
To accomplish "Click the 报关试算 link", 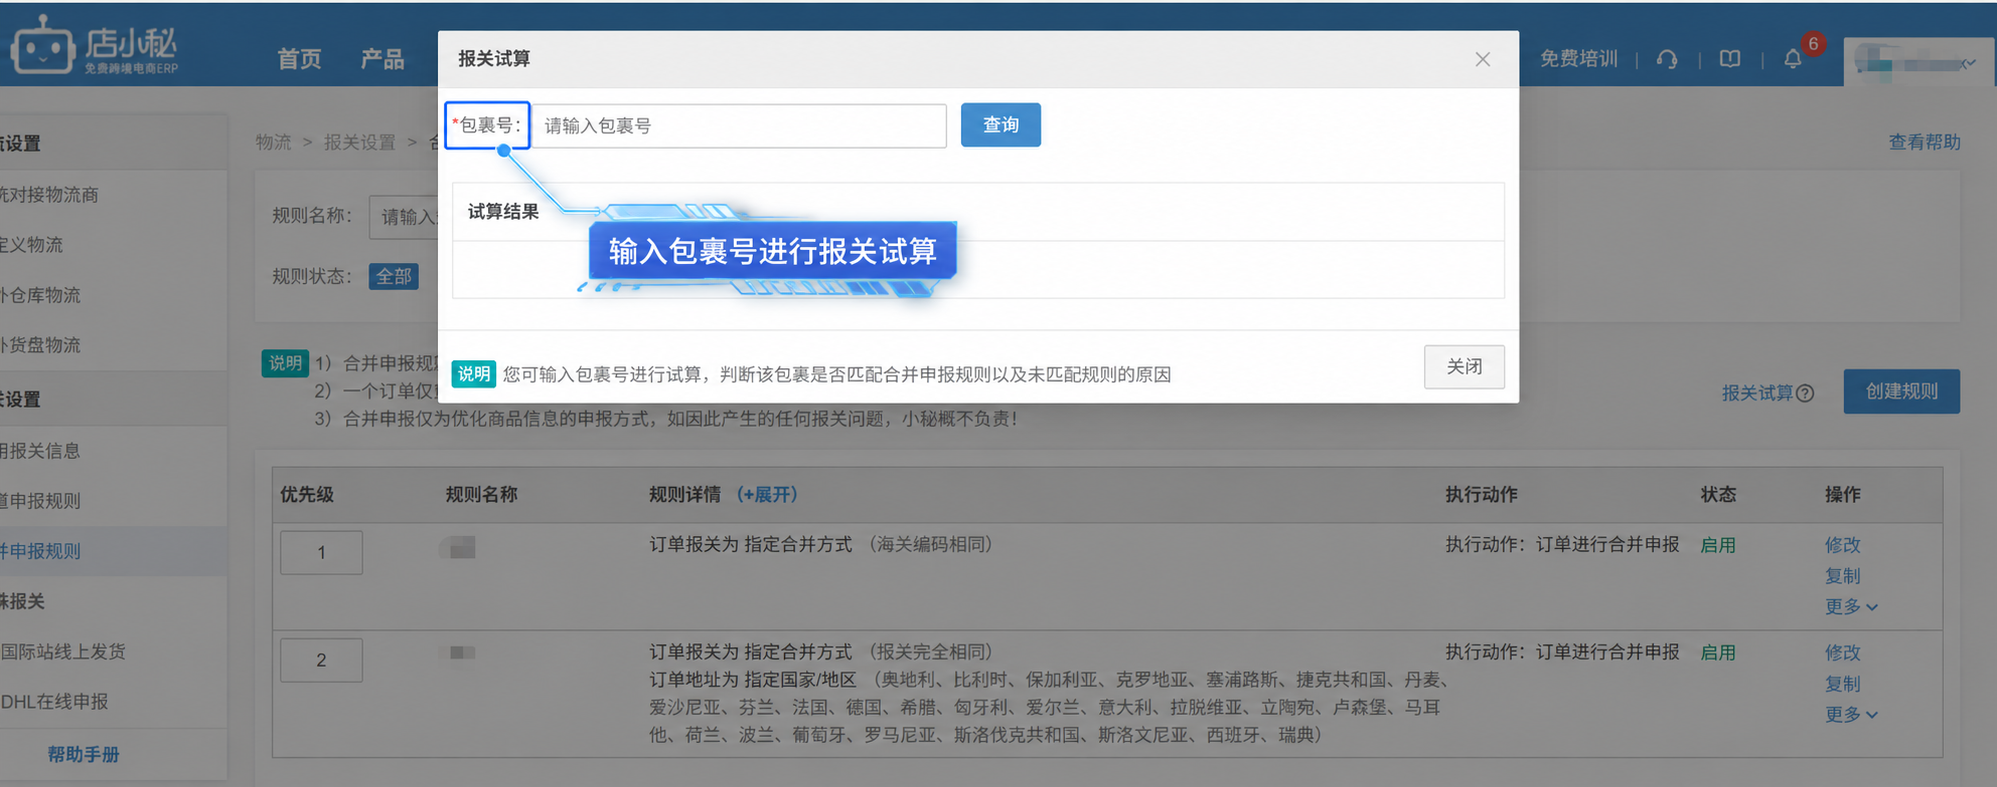I will pos(1757,393).
